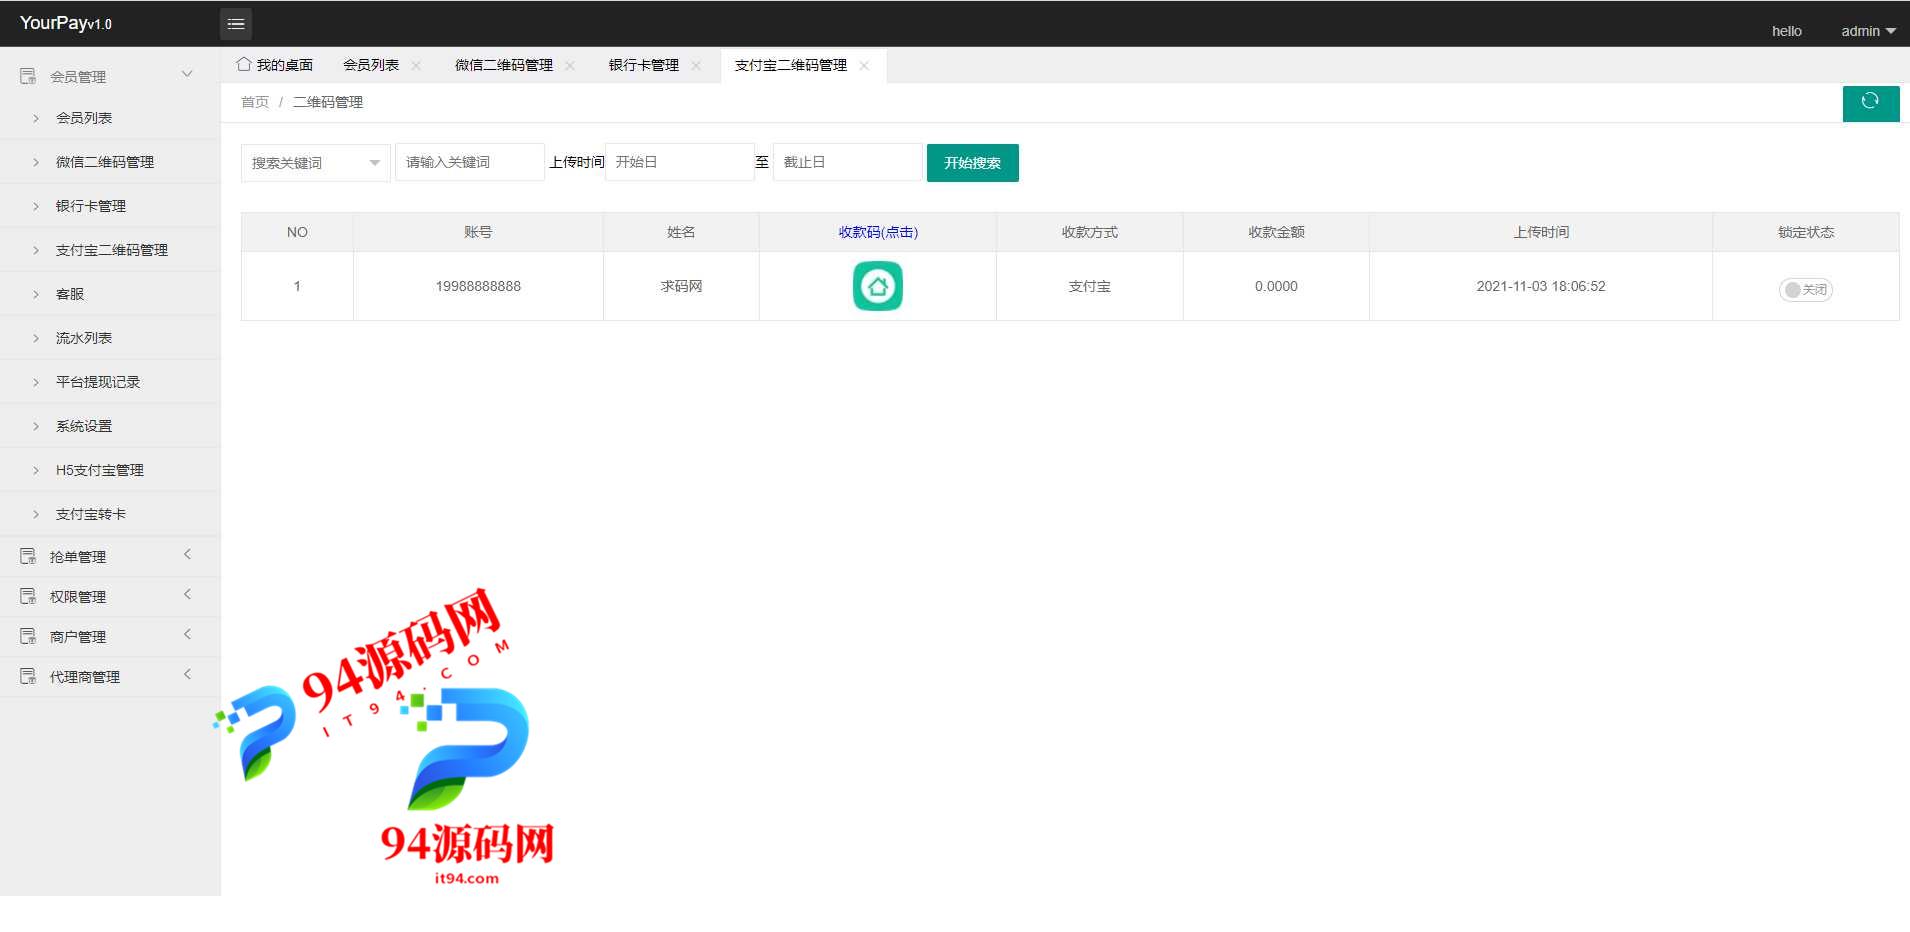Click the 账号 column header
1910x932 pixels.
click(x=478, y=232)
